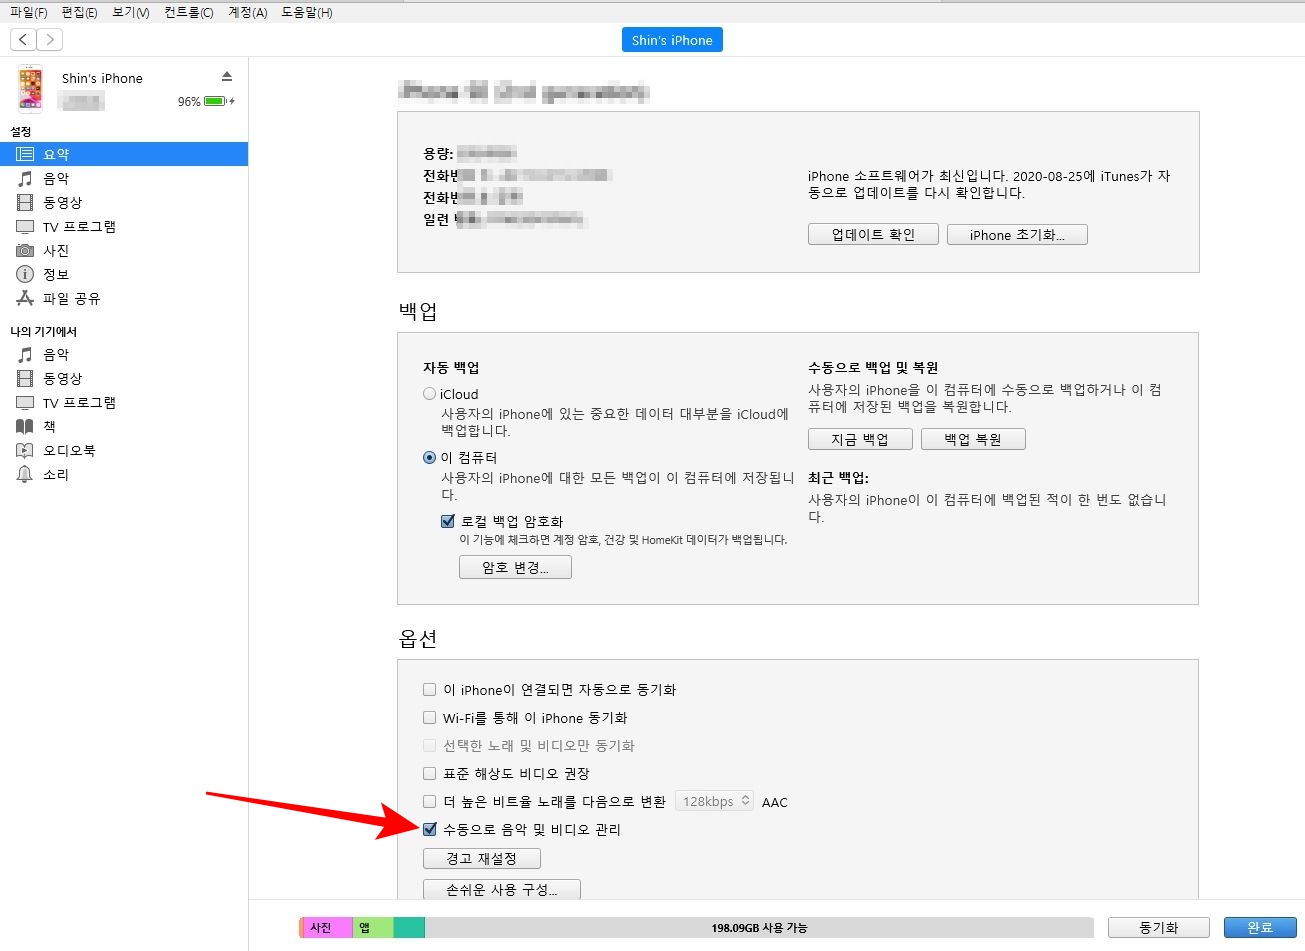The image size is (1305, 951).
Task: Open 정보 info in the sidebar
Action: (x=124, y=274)
